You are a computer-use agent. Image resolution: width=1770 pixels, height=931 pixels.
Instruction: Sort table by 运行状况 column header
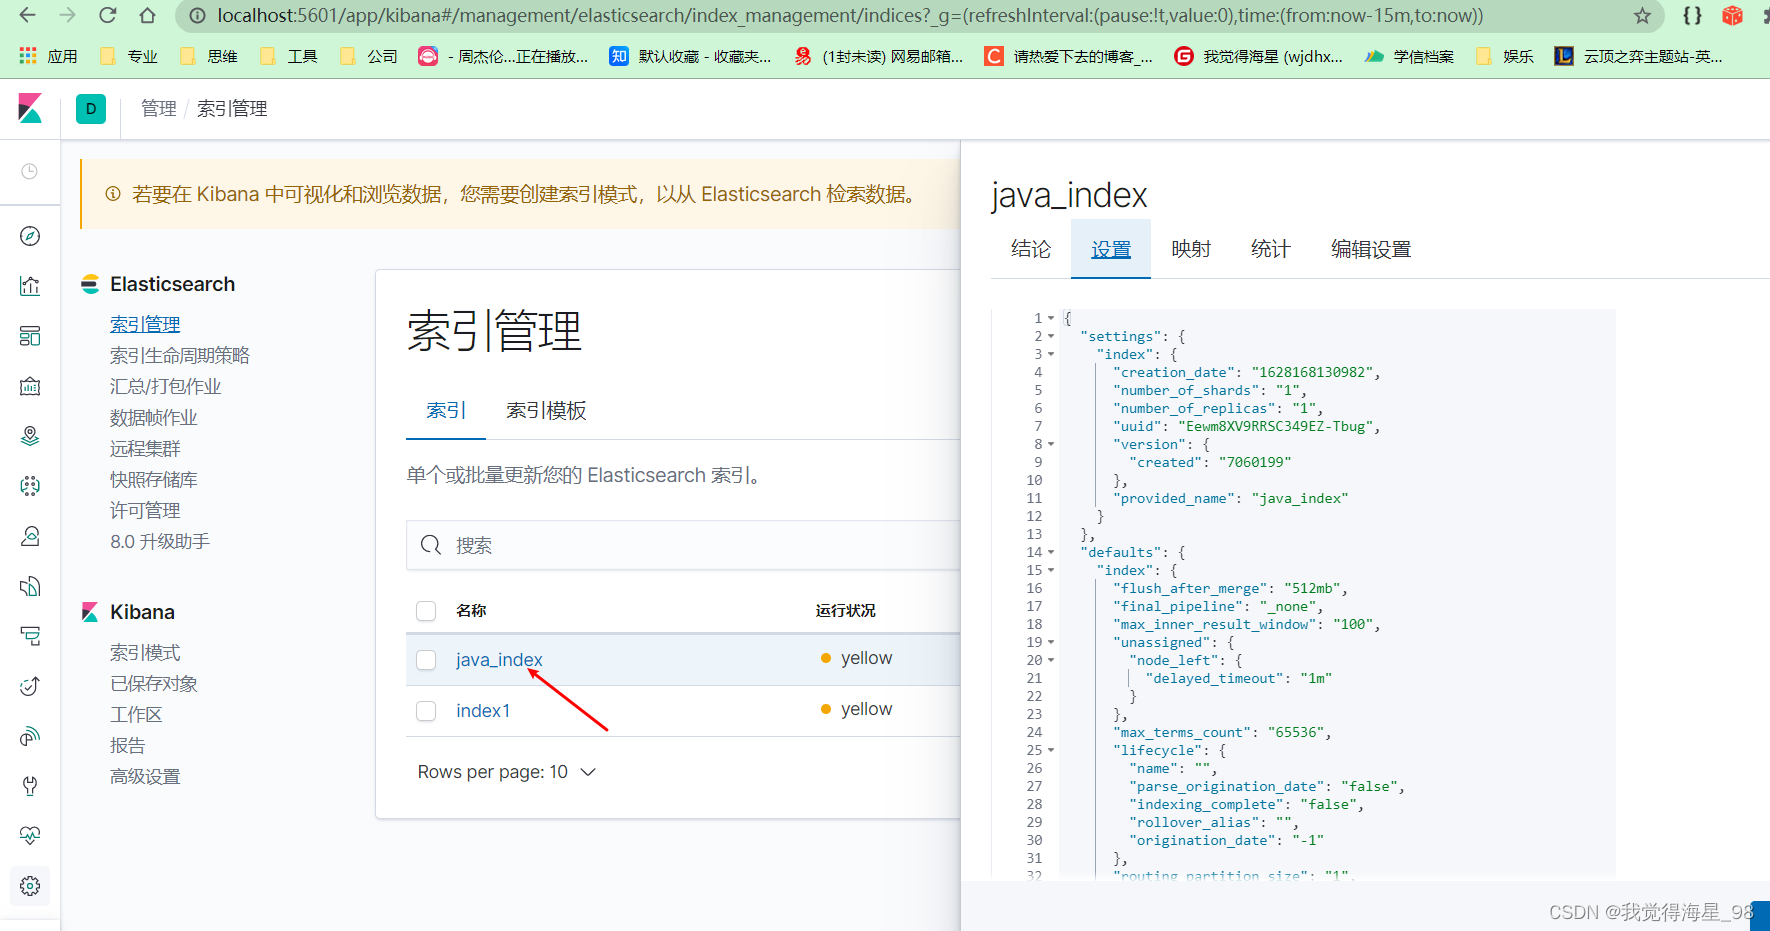(845, 610)
